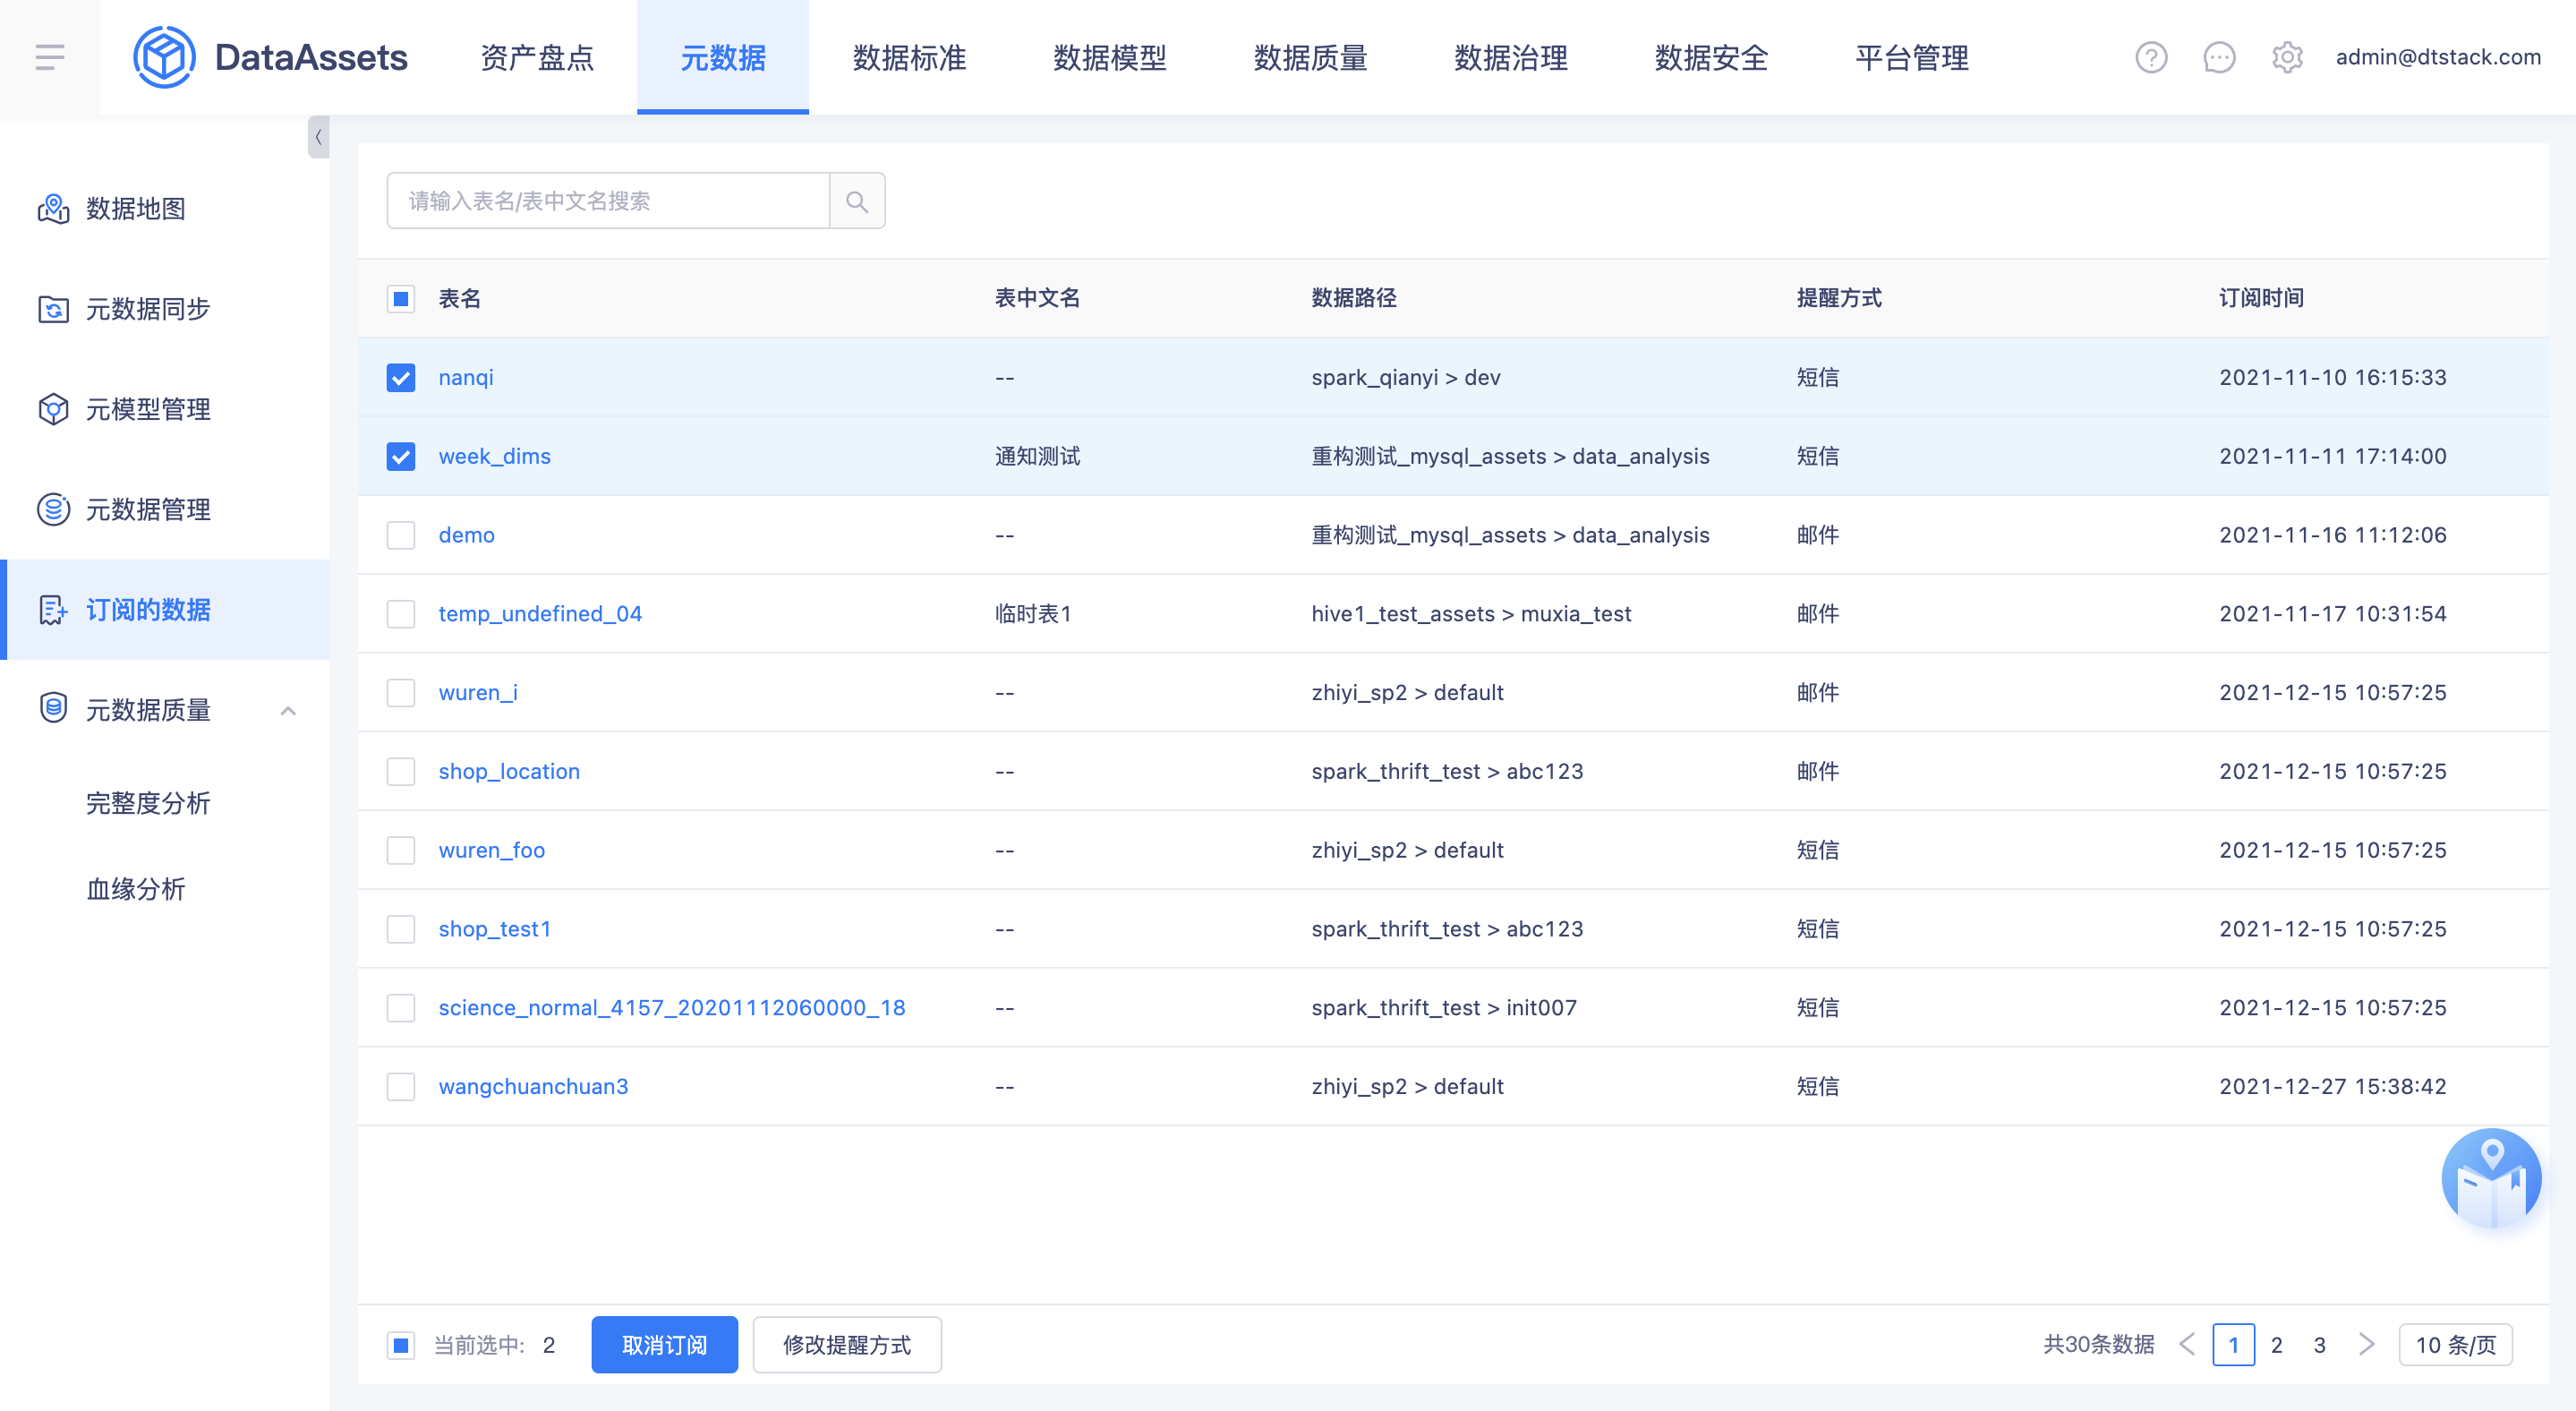Open the floating guide map assistant icon
The height and width of the screenshot is (1411, 2576).
[2491, 1178]
